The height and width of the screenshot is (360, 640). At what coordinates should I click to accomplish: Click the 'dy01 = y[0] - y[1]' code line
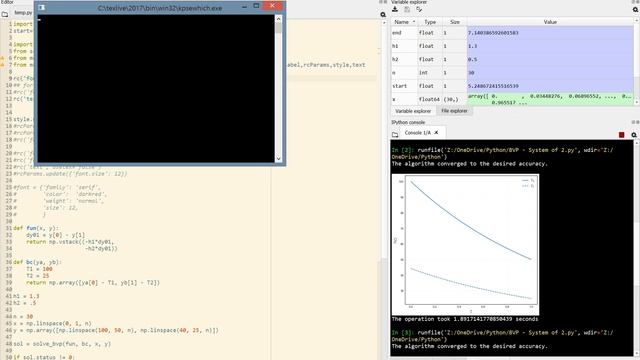[56, 235]
